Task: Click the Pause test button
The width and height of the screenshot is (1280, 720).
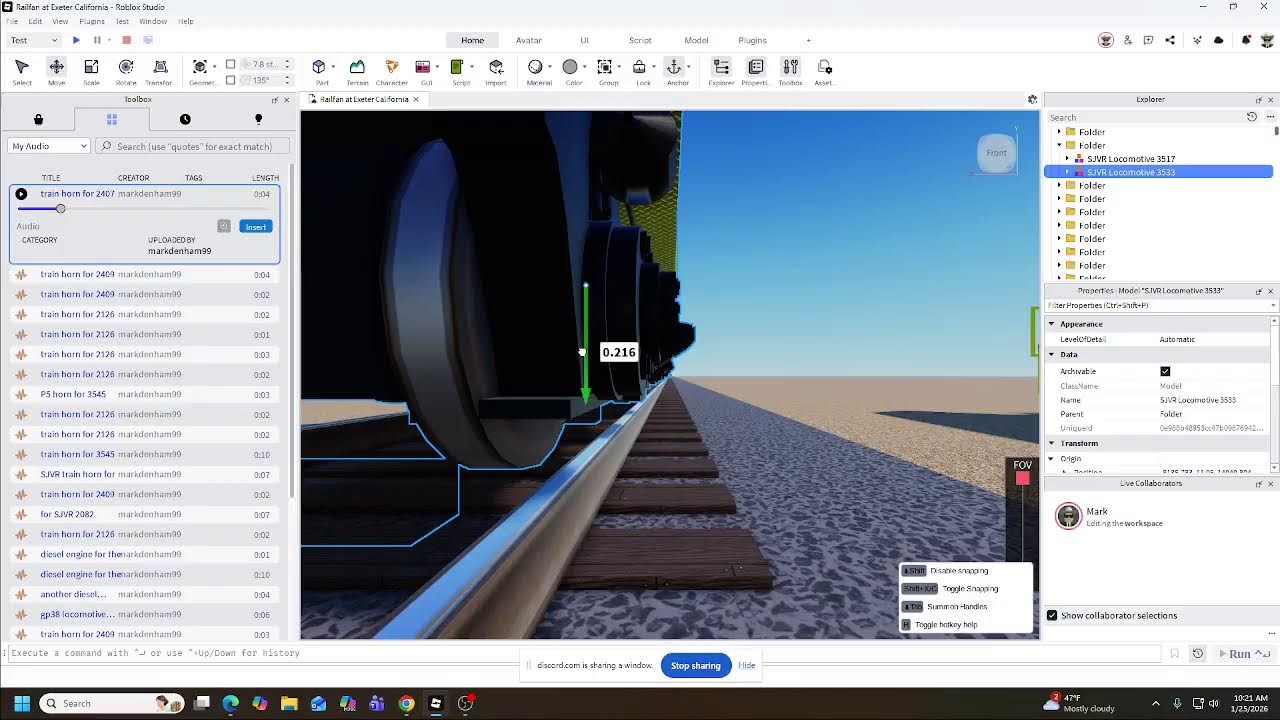Action: 97,40
